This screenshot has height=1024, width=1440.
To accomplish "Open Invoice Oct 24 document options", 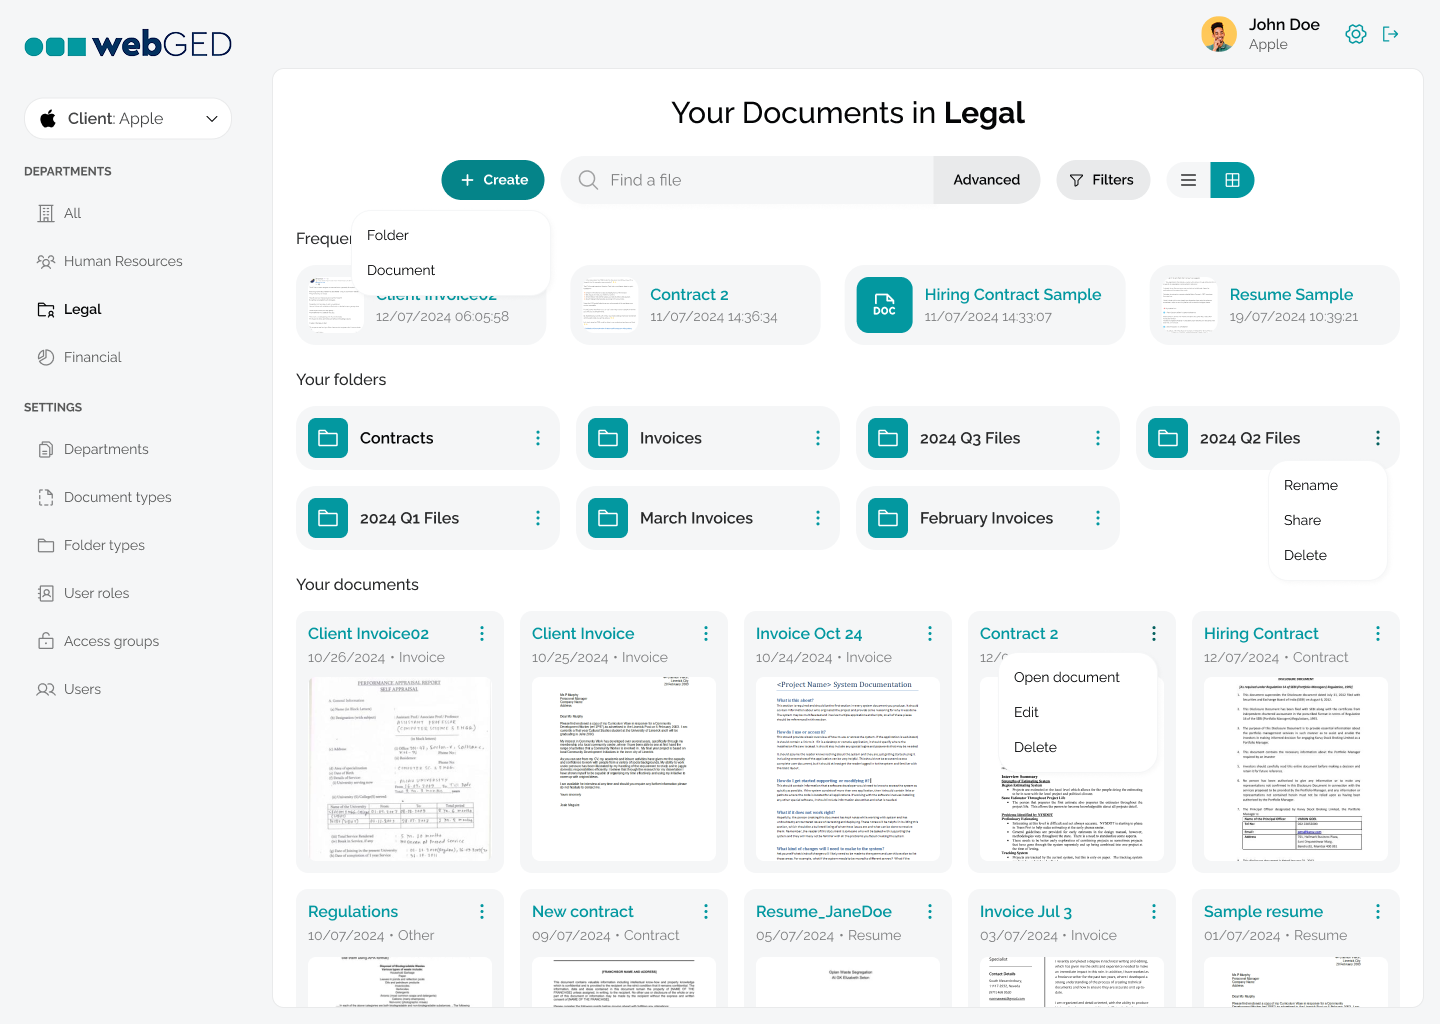I will (930, 634).
